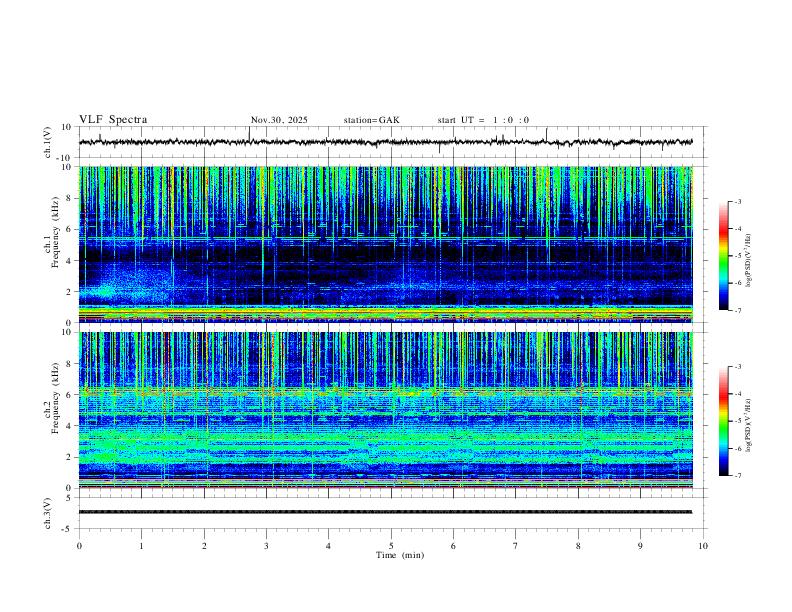This screenshot has height=612, width=792.
Task: Select the "Time (min)" axis label
Action: pyautogui.click(x=400, y=555)
